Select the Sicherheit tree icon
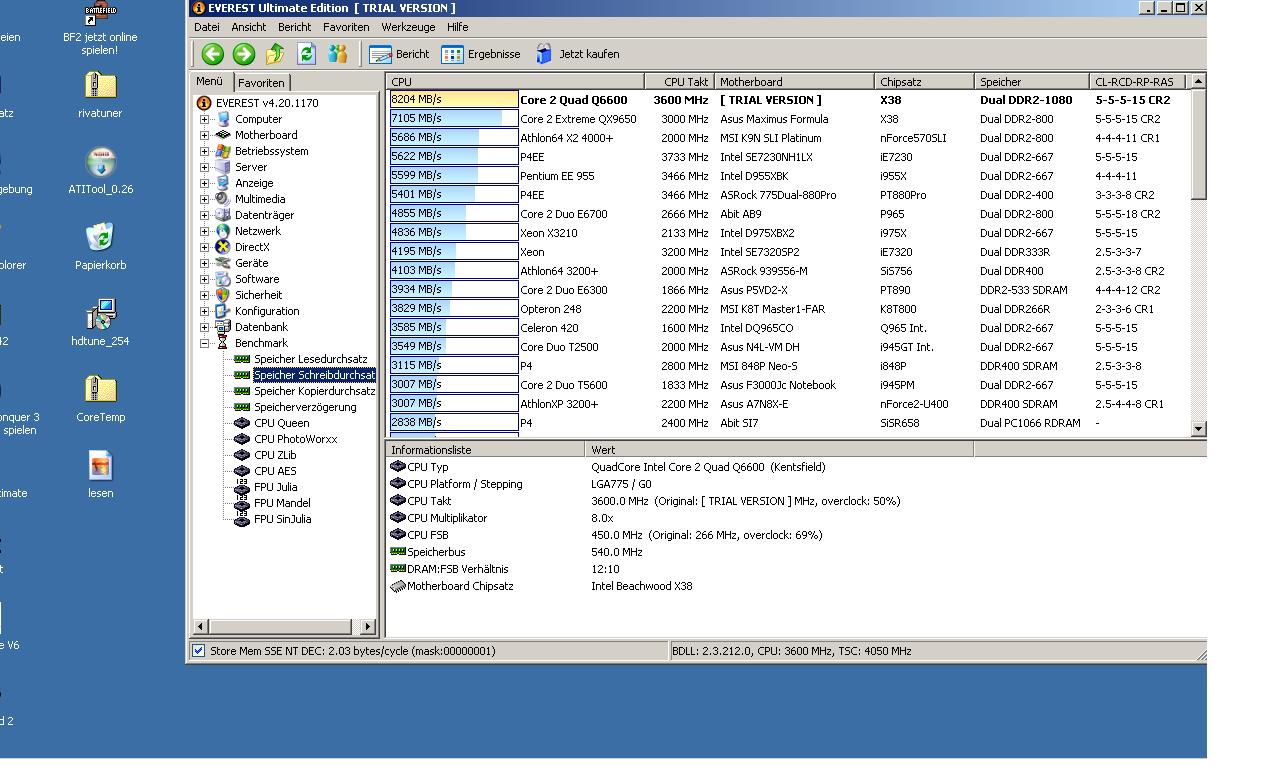This screenshot has width=1280, height=768. click(223, 295)
